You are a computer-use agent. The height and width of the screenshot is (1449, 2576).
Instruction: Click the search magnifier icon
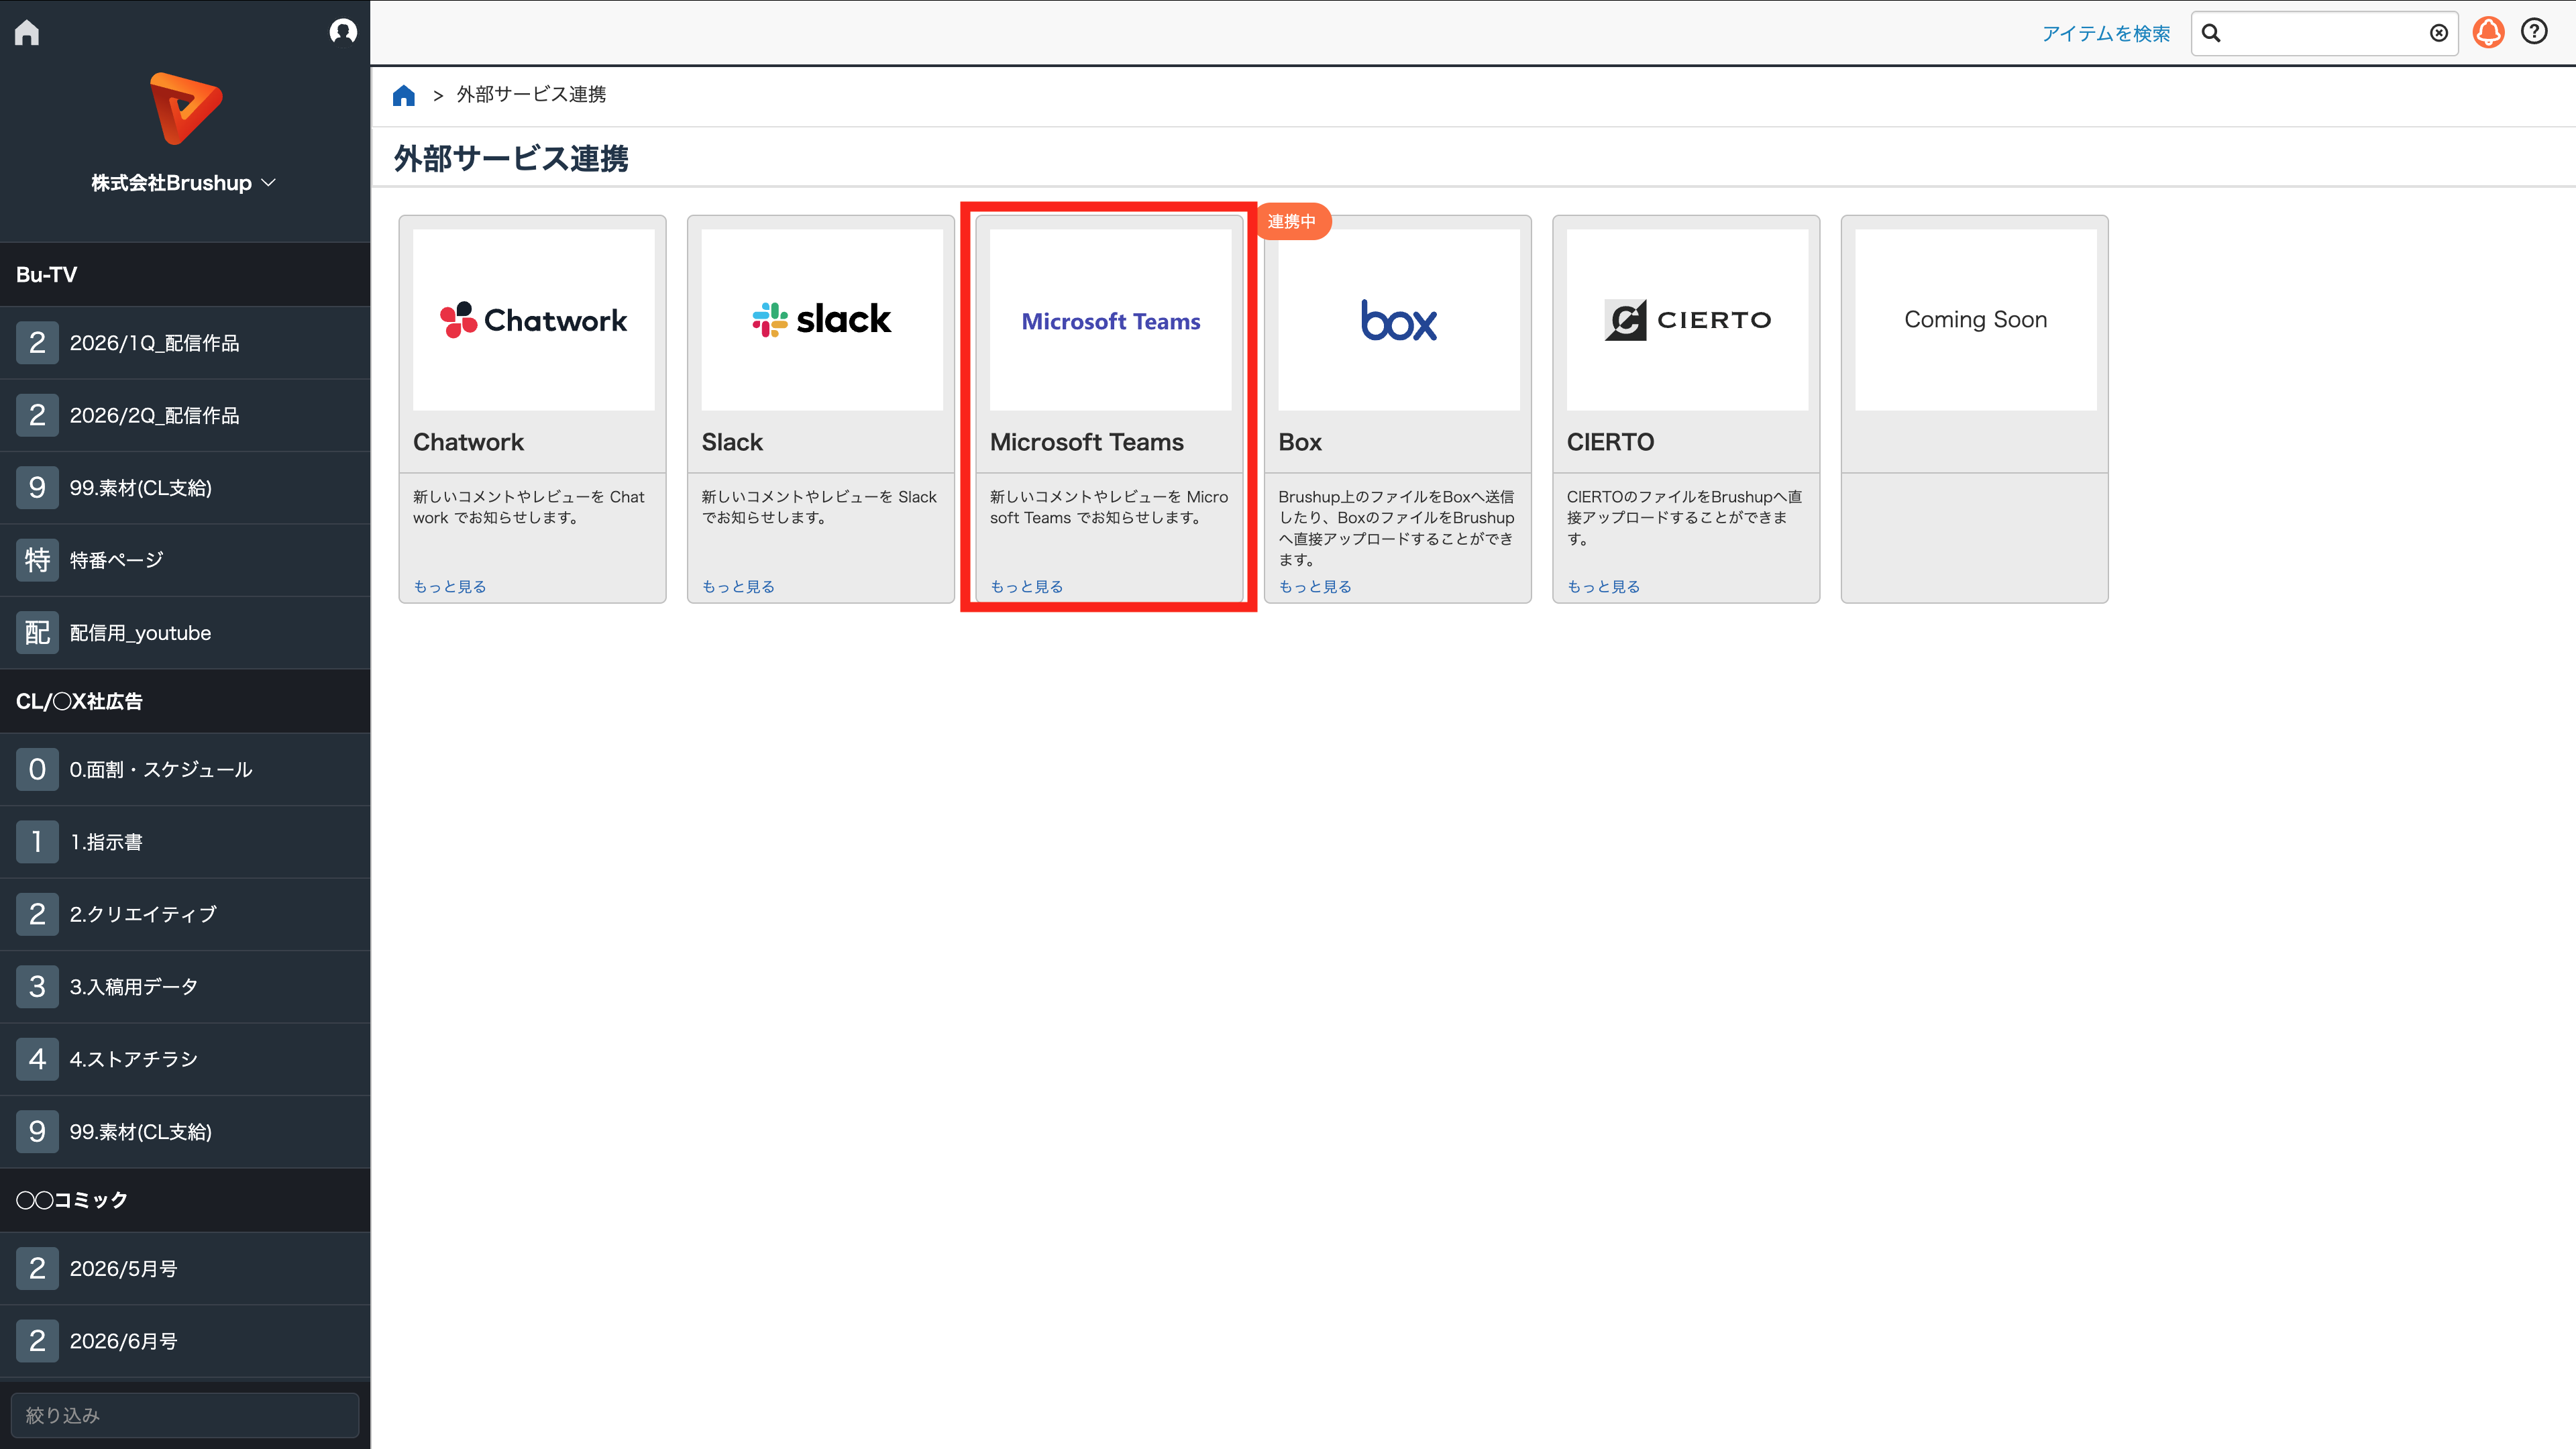2211,33
